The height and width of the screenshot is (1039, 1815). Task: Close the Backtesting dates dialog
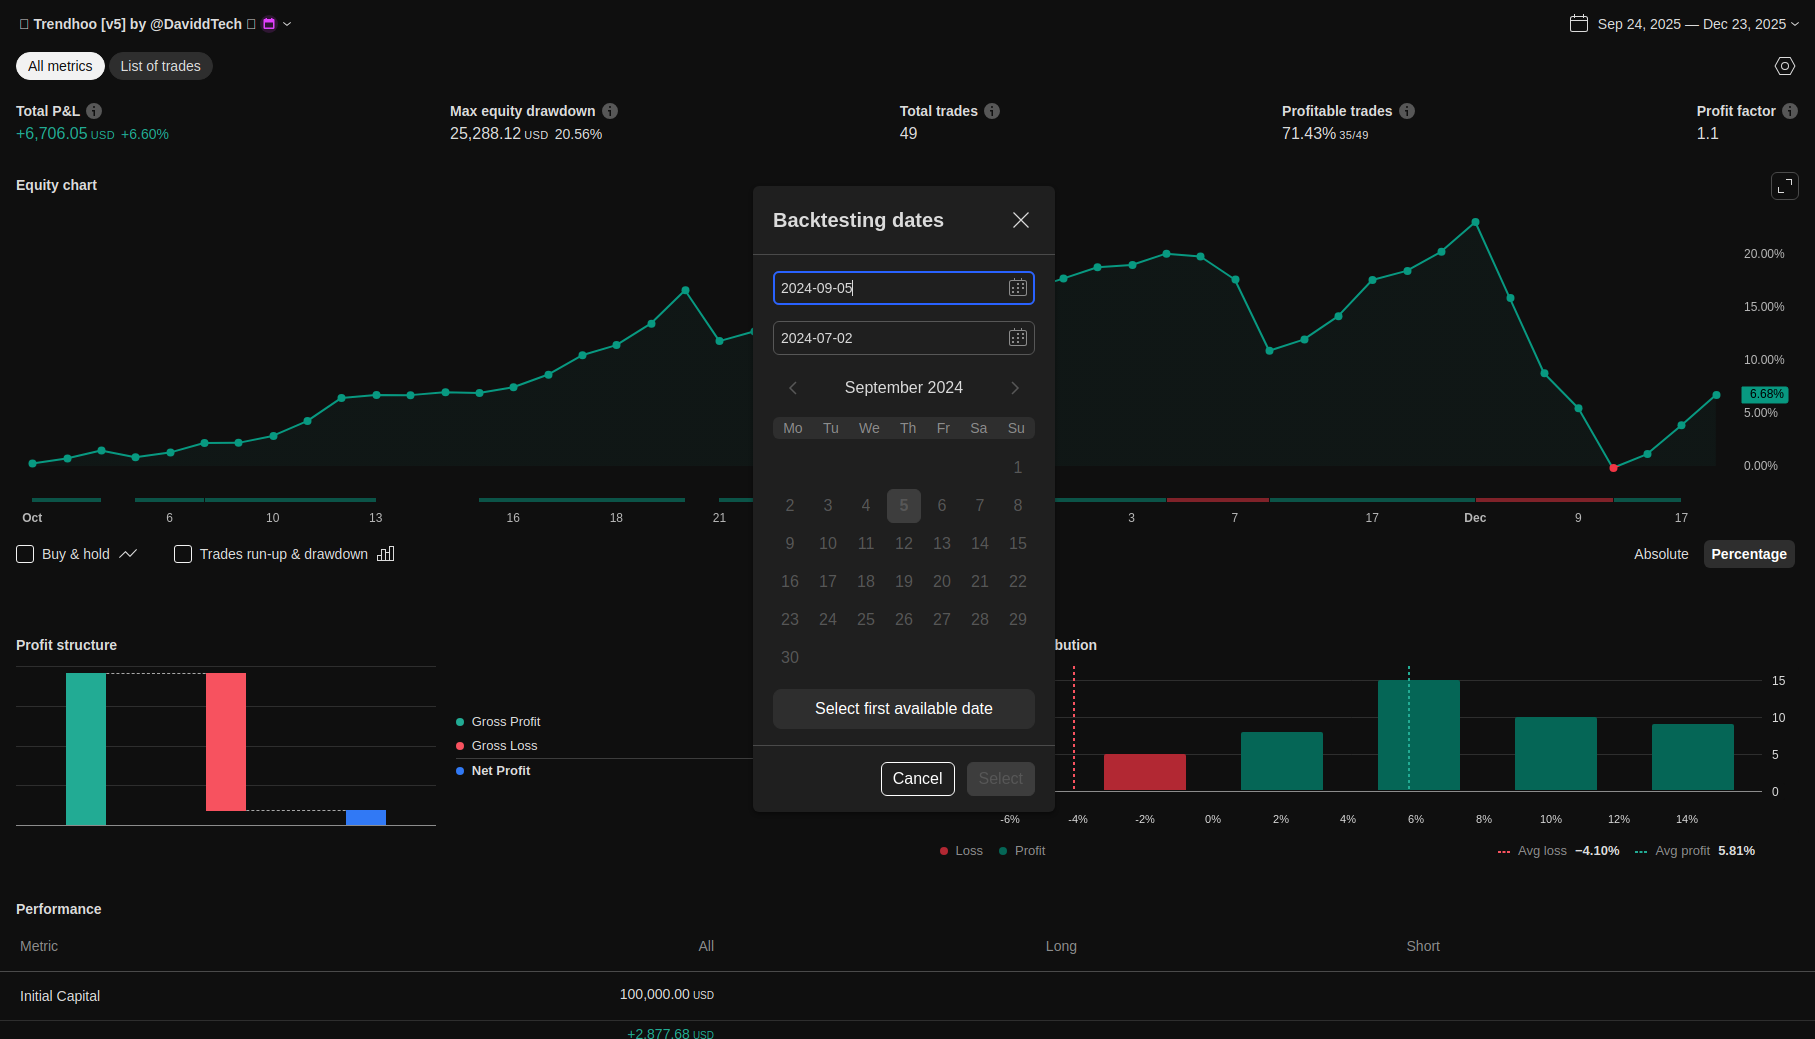click(1020, 220)
